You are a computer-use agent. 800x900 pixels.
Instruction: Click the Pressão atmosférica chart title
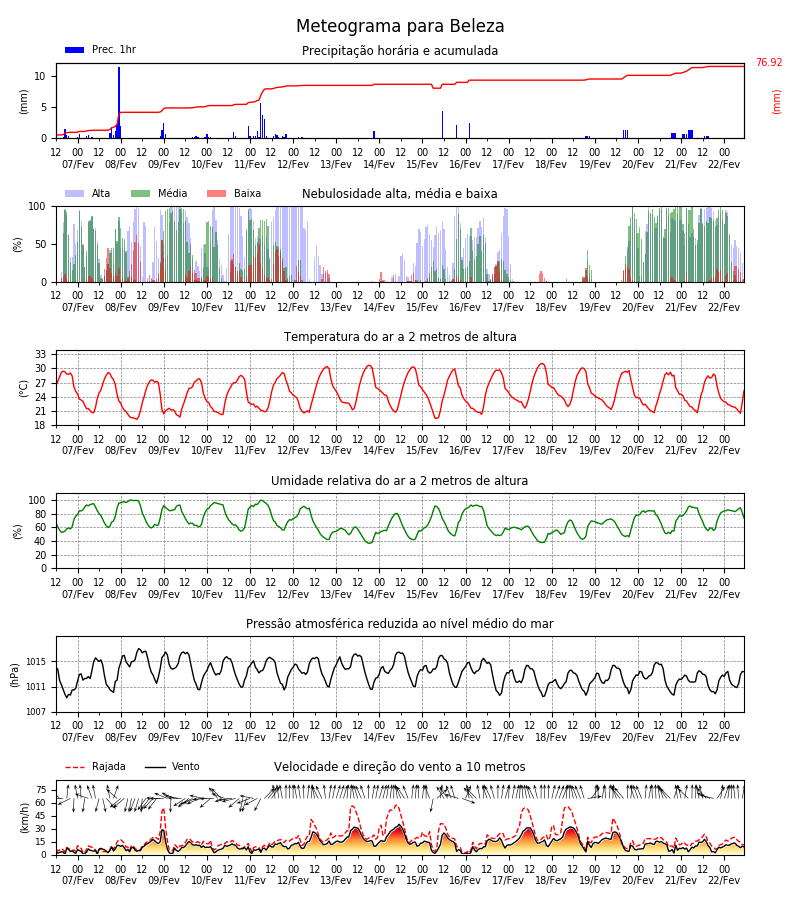coord(399,623)
